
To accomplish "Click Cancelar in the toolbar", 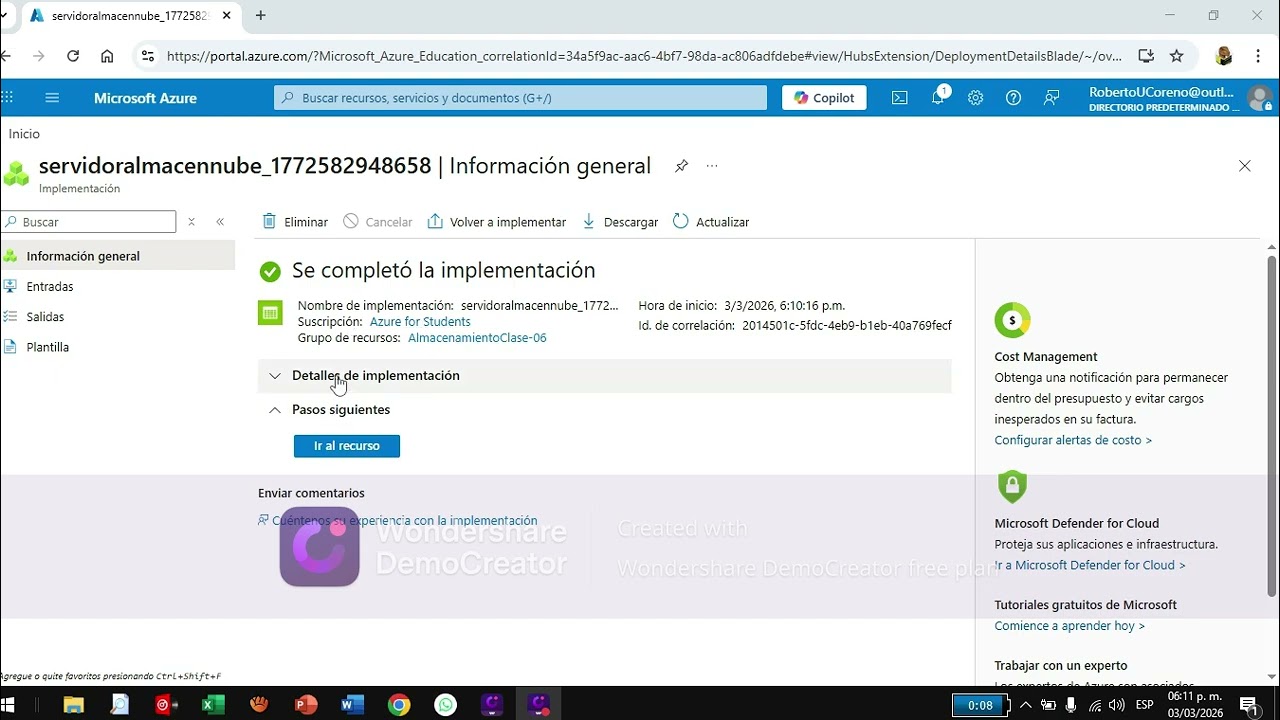I will 378,222.
